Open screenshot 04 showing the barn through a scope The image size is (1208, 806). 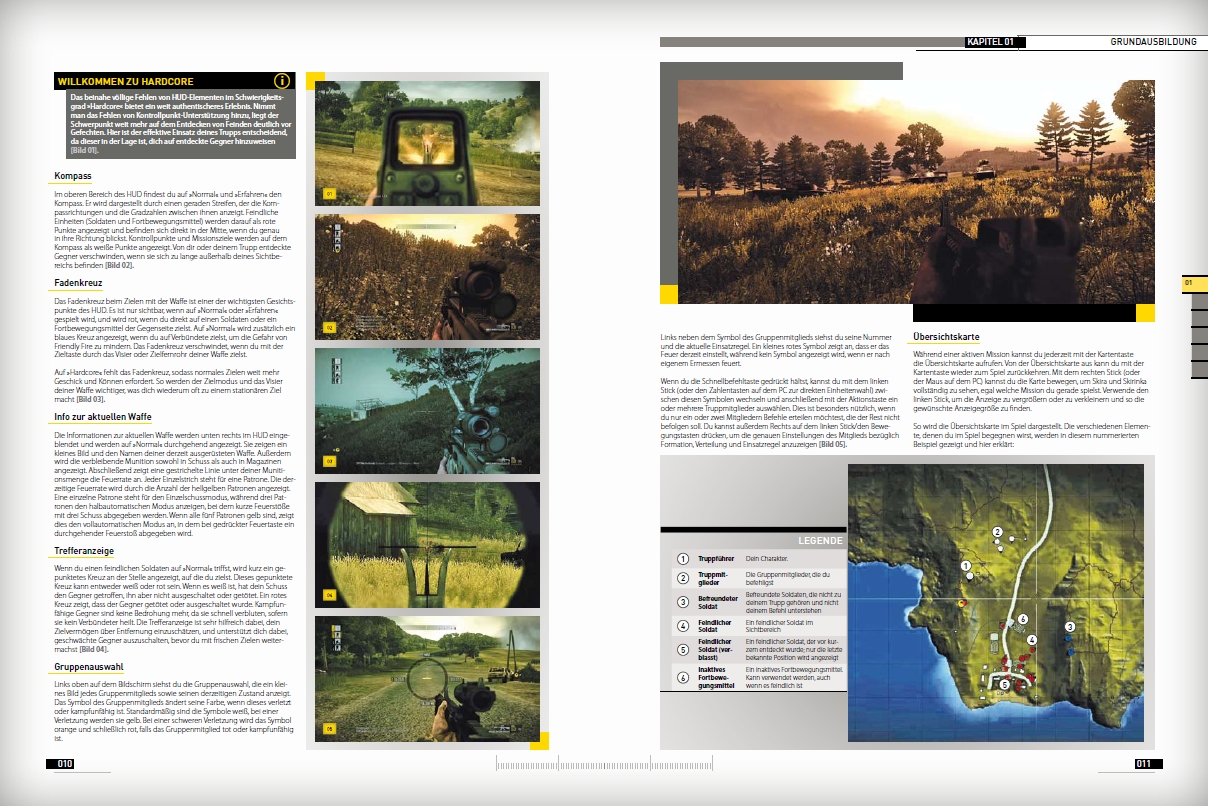428,543
